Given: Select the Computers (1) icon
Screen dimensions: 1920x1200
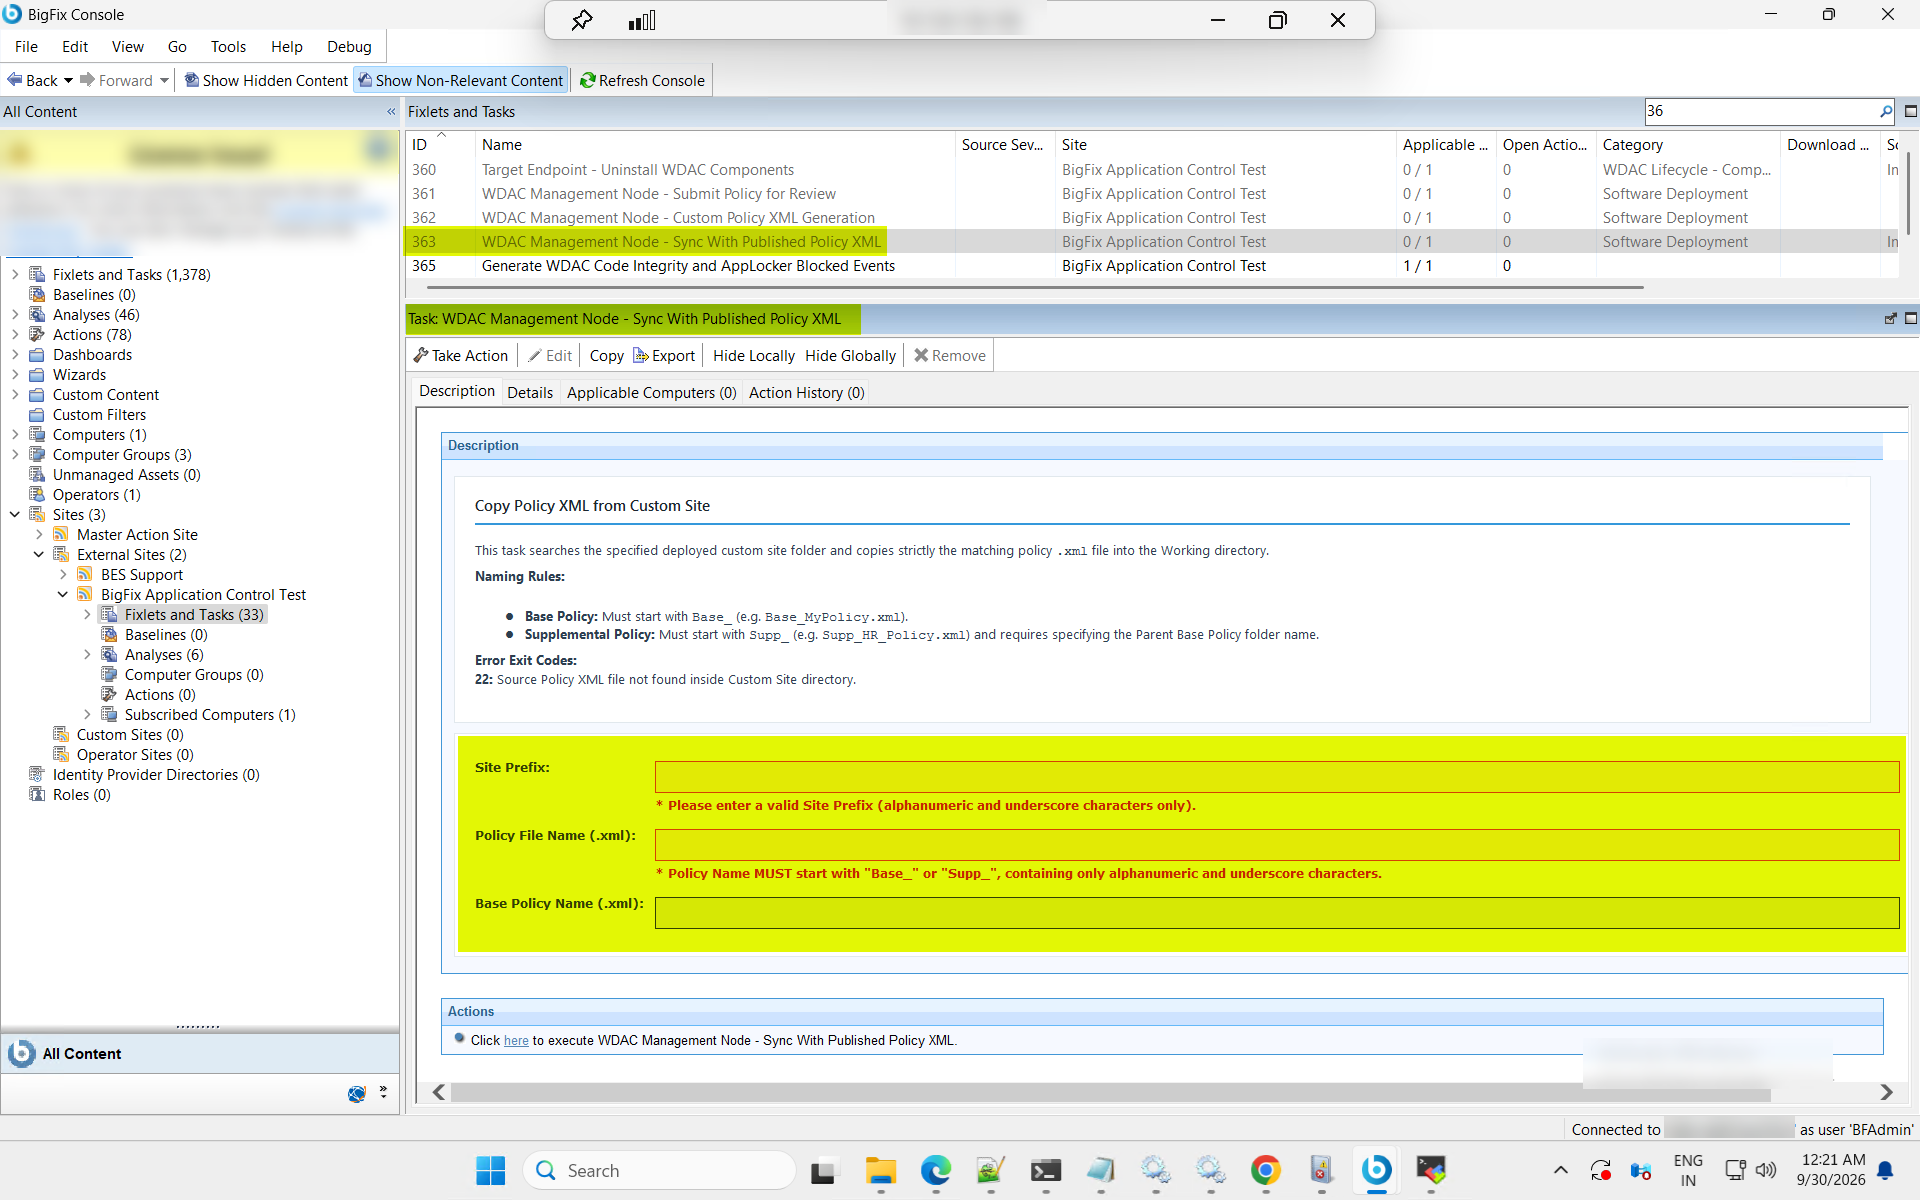Looking at the screenshot, I should coord(37,434).
